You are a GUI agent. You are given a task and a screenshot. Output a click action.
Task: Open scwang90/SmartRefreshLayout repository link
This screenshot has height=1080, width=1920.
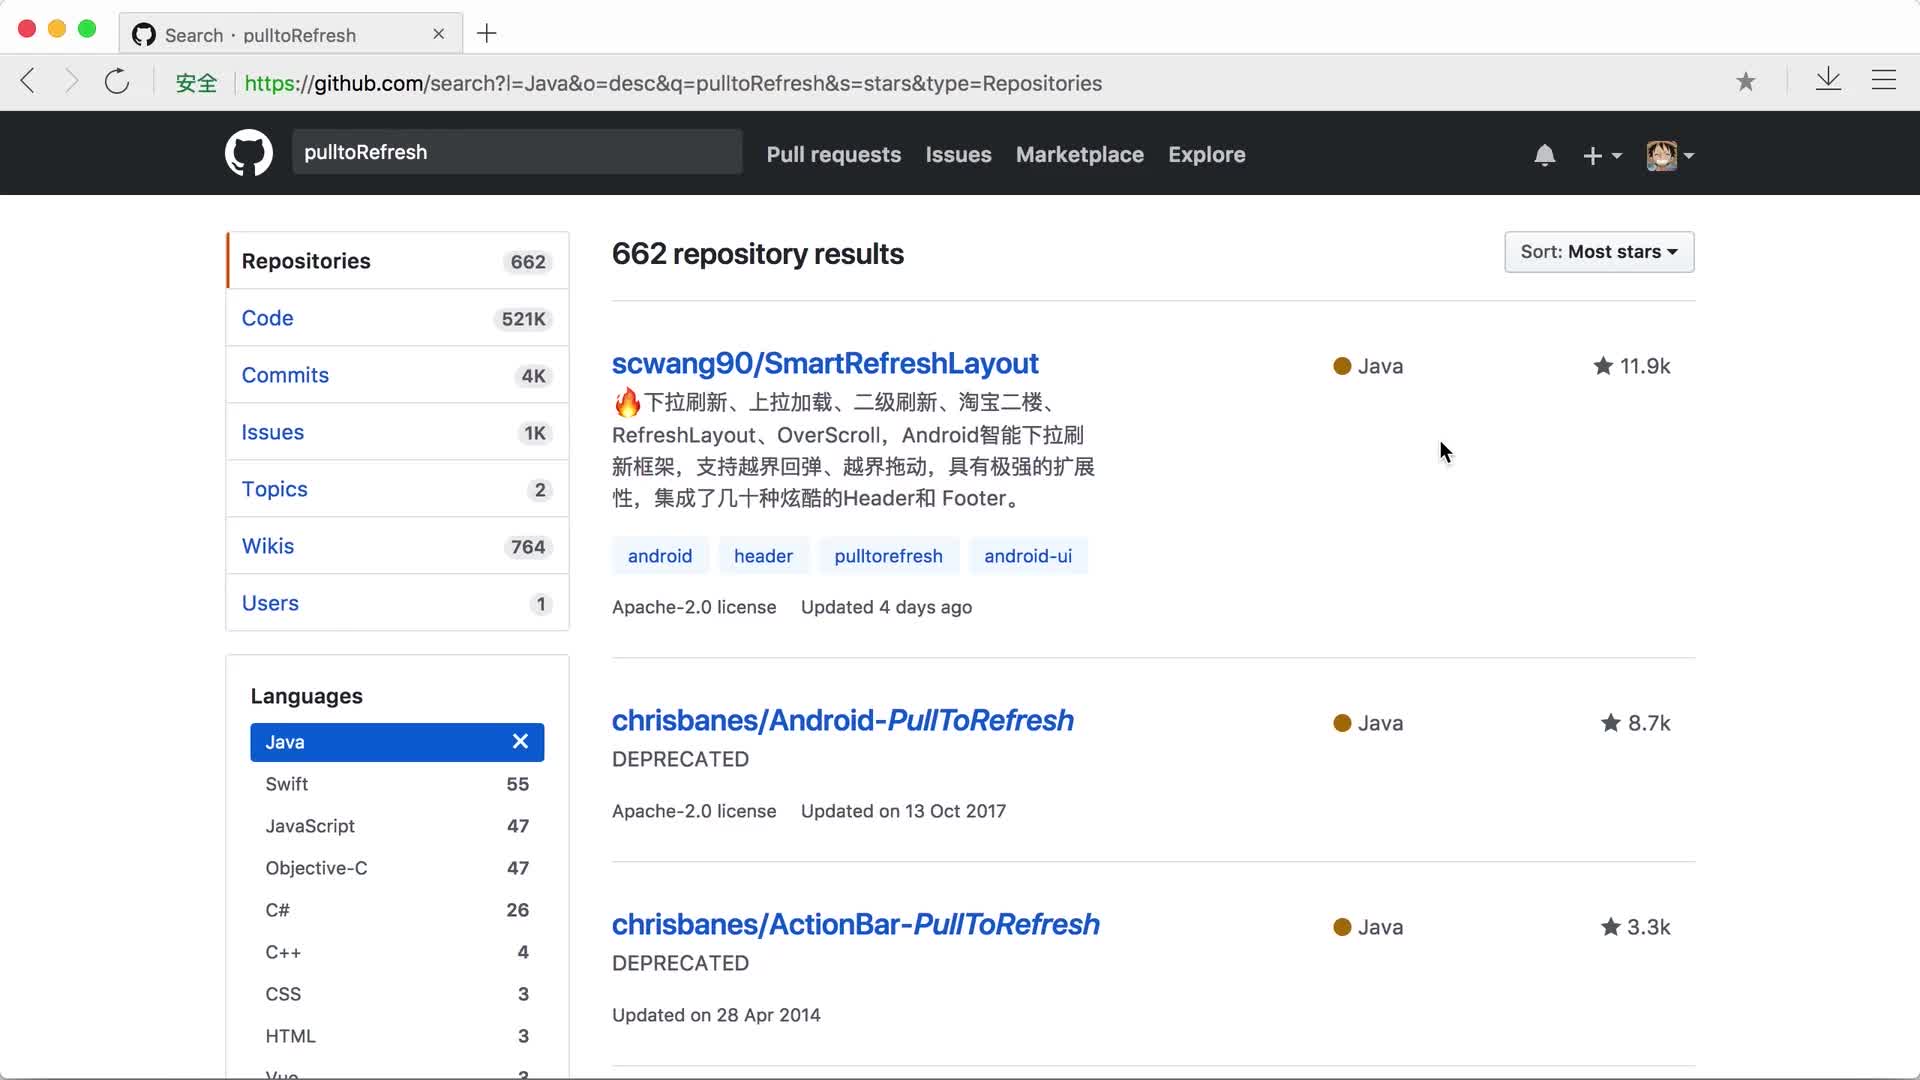pos(824,363)
